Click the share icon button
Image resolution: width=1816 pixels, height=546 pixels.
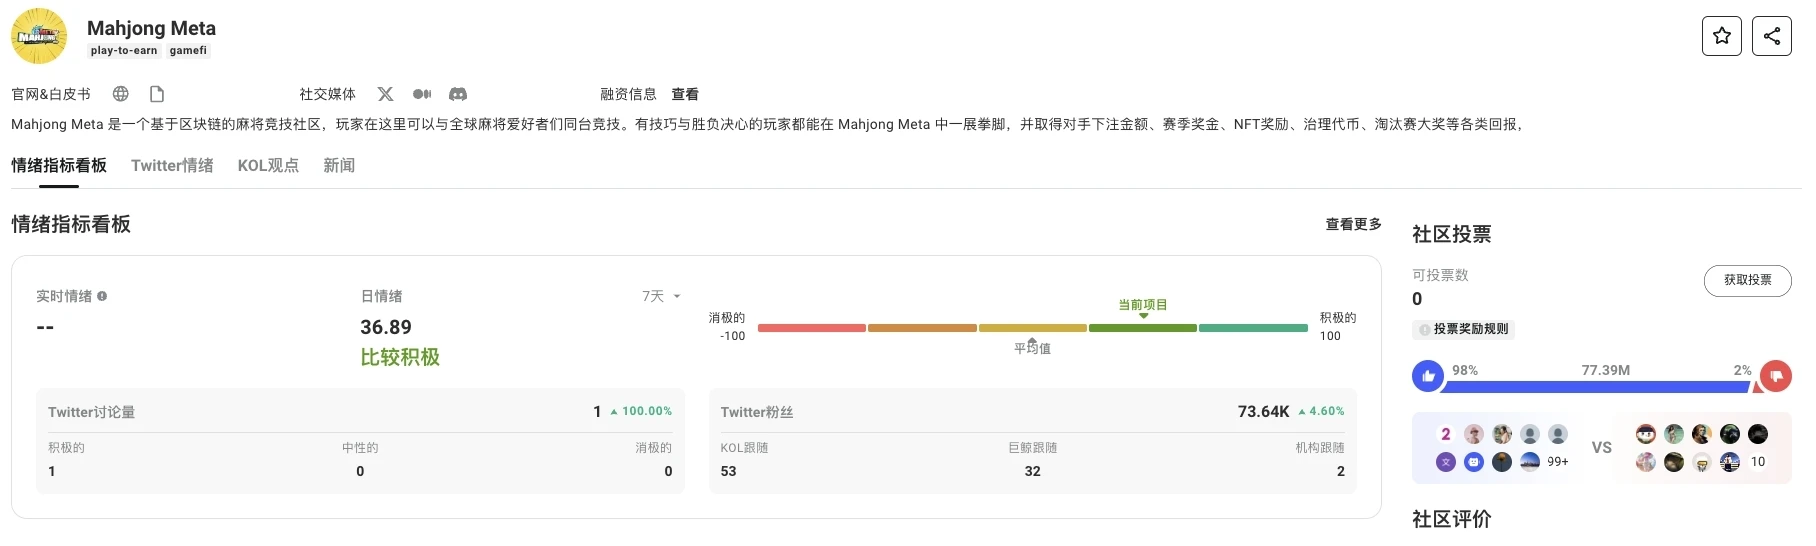[x=1771, y=36]
